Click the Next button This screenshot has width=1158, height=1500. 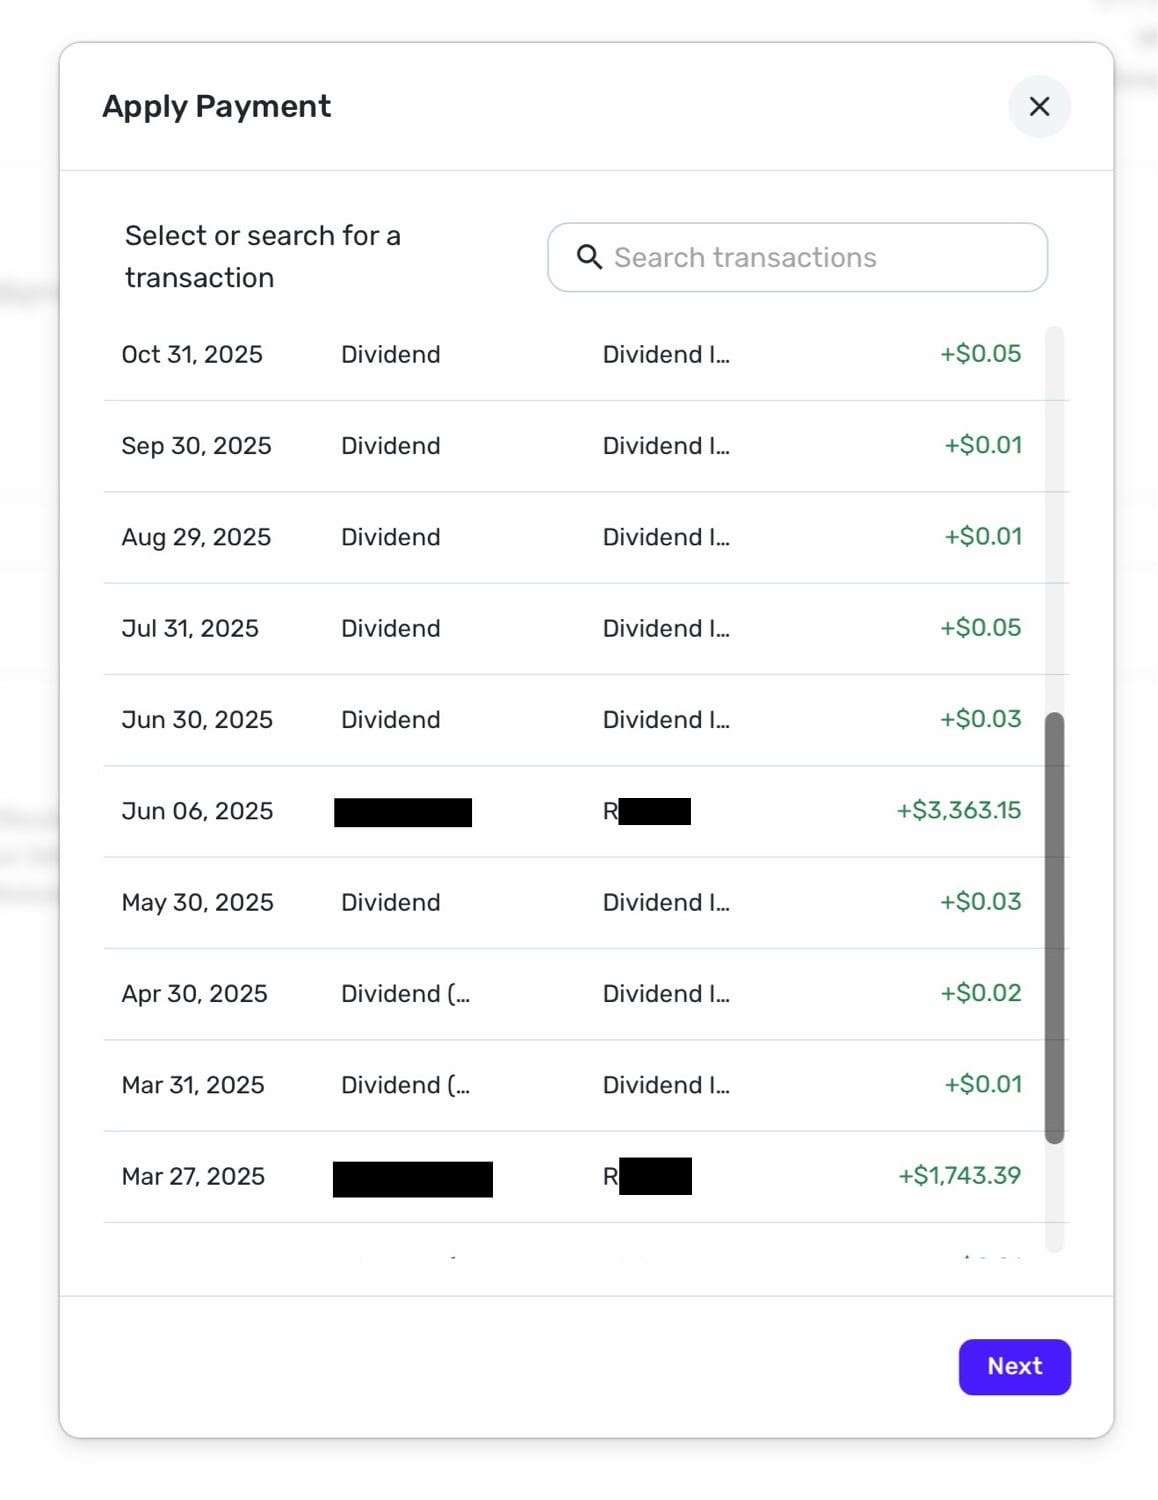tap(1014, 1366)
